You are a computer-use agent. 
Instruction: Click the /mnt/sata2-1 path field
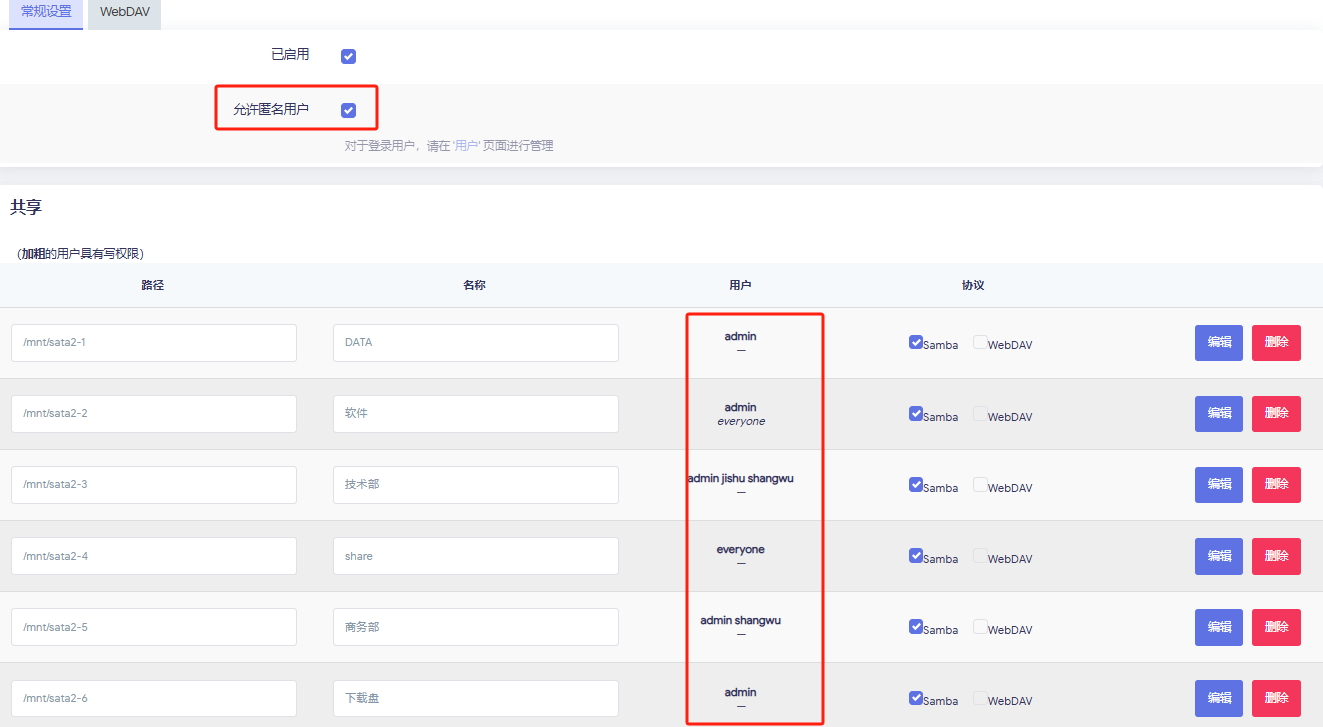click(x=154, y=343)
